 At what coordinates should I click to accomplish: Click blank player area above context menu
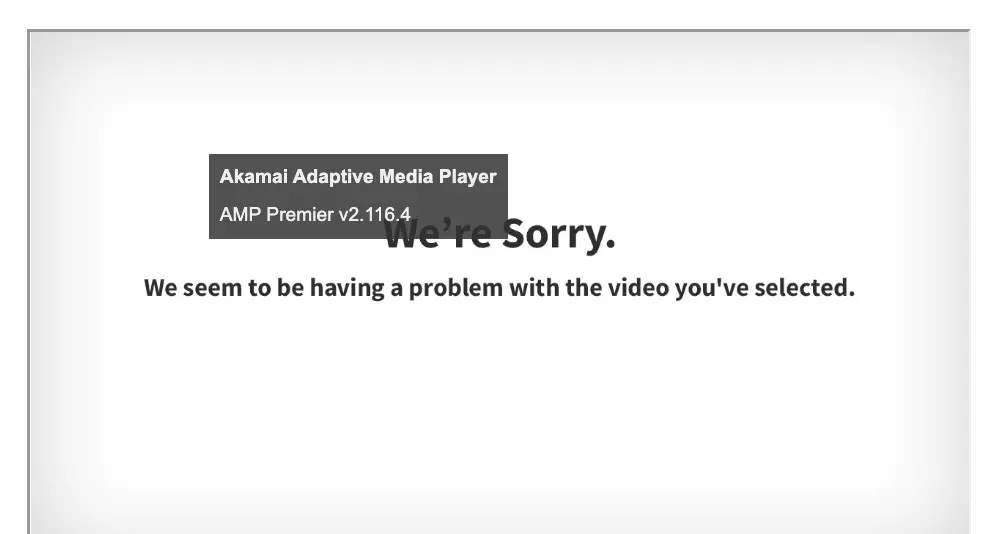(358, 96)
